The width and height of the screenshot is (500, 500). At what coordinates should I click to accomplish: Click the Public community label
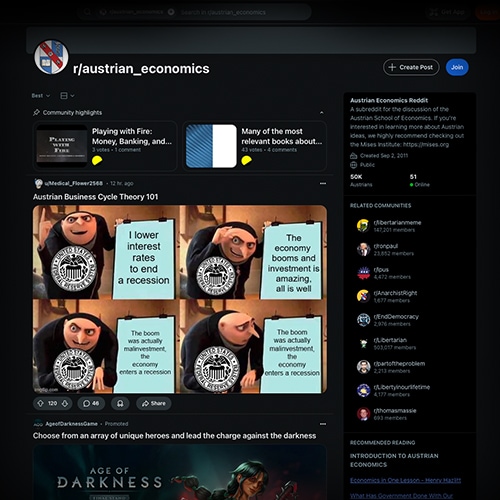coord(367,165)
